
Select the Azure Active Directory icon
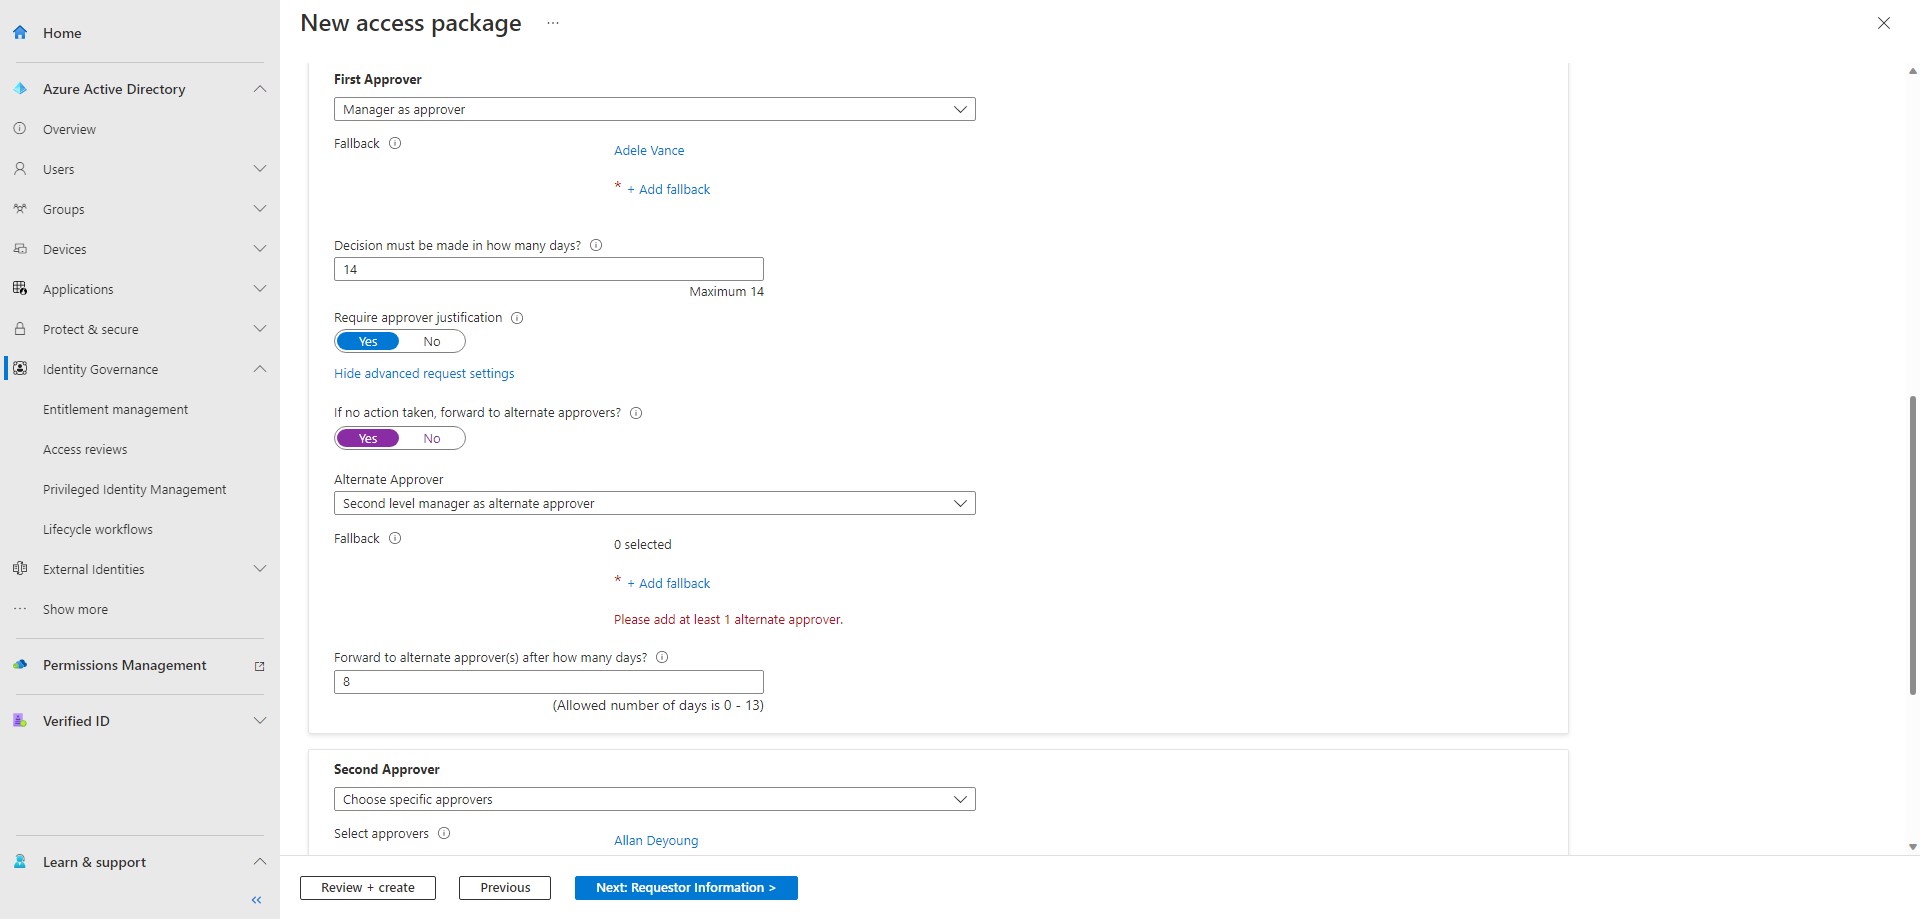[x=20, y=88]
